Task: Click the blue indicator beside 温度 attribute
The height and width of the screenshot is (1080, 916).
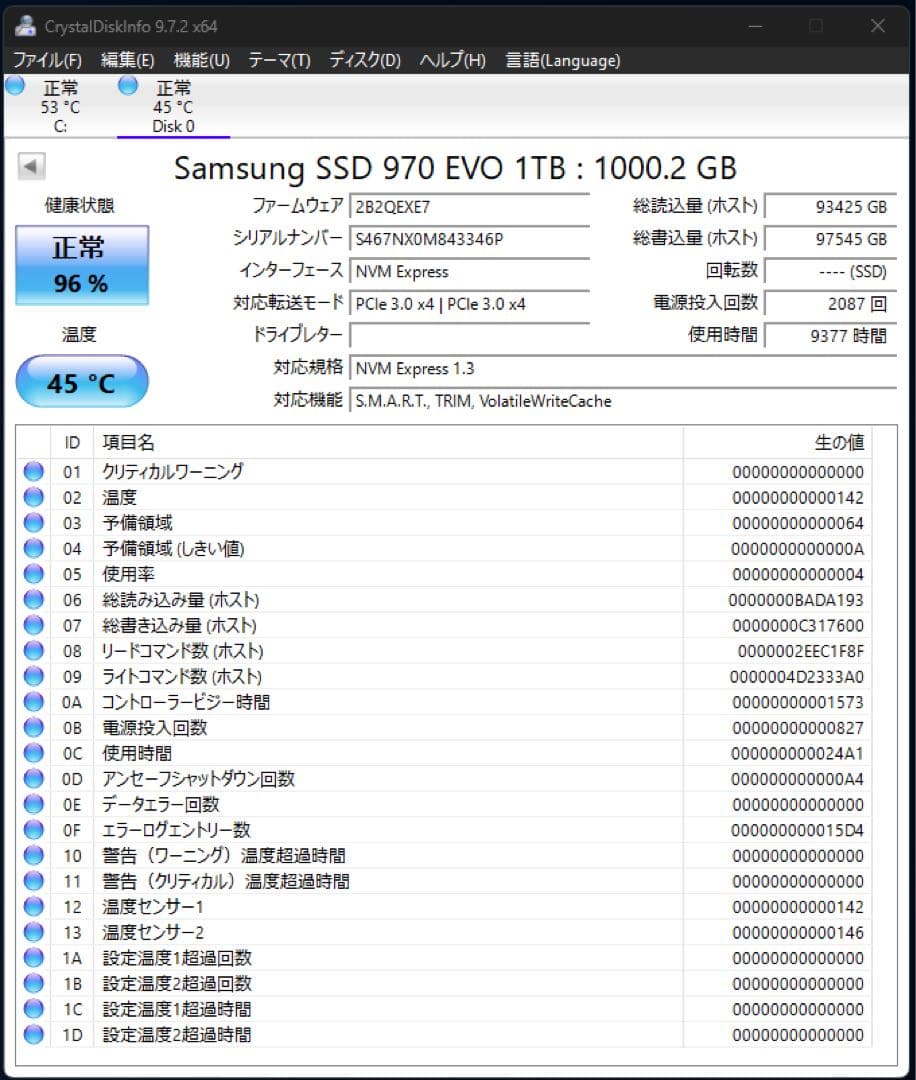Action: point(32,497)
